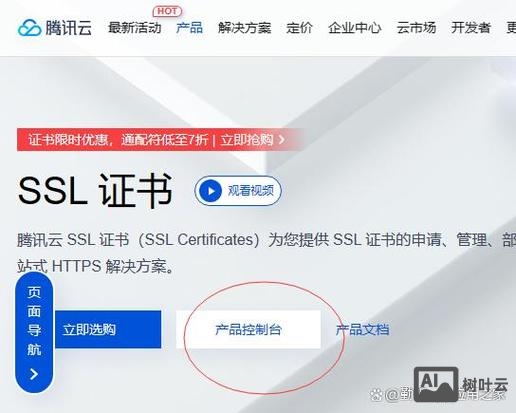Open 开发者 menu item
Screen dimensions: 516x413
[x=471, y=28]
